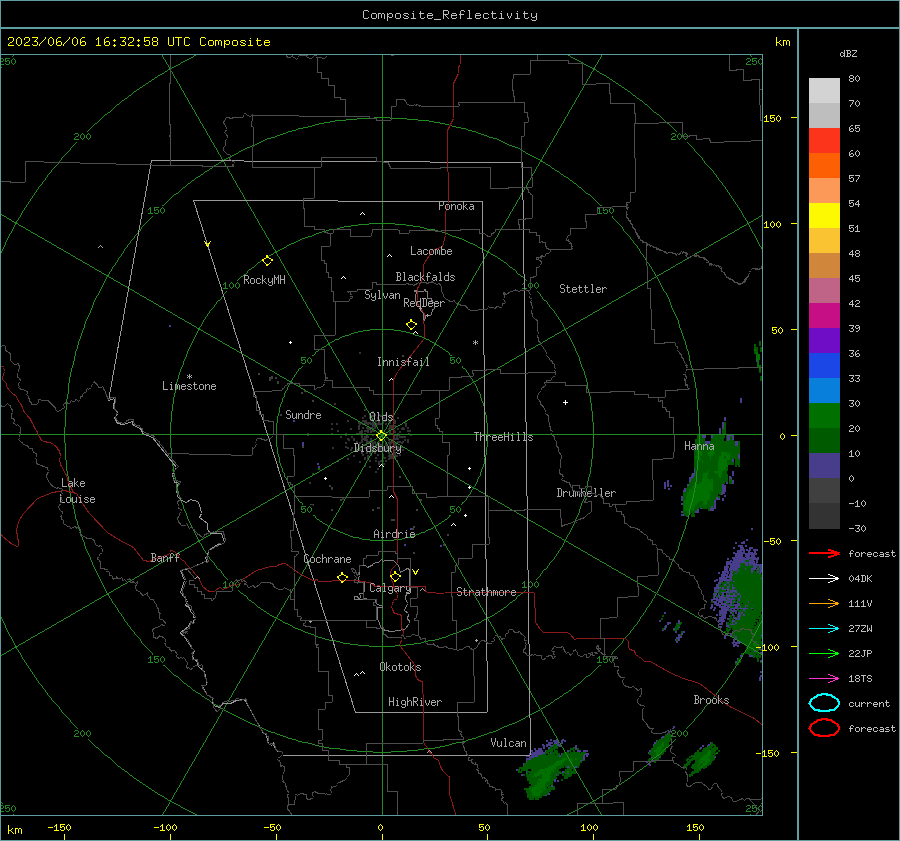Click the Brooks label

coord(711,700)
